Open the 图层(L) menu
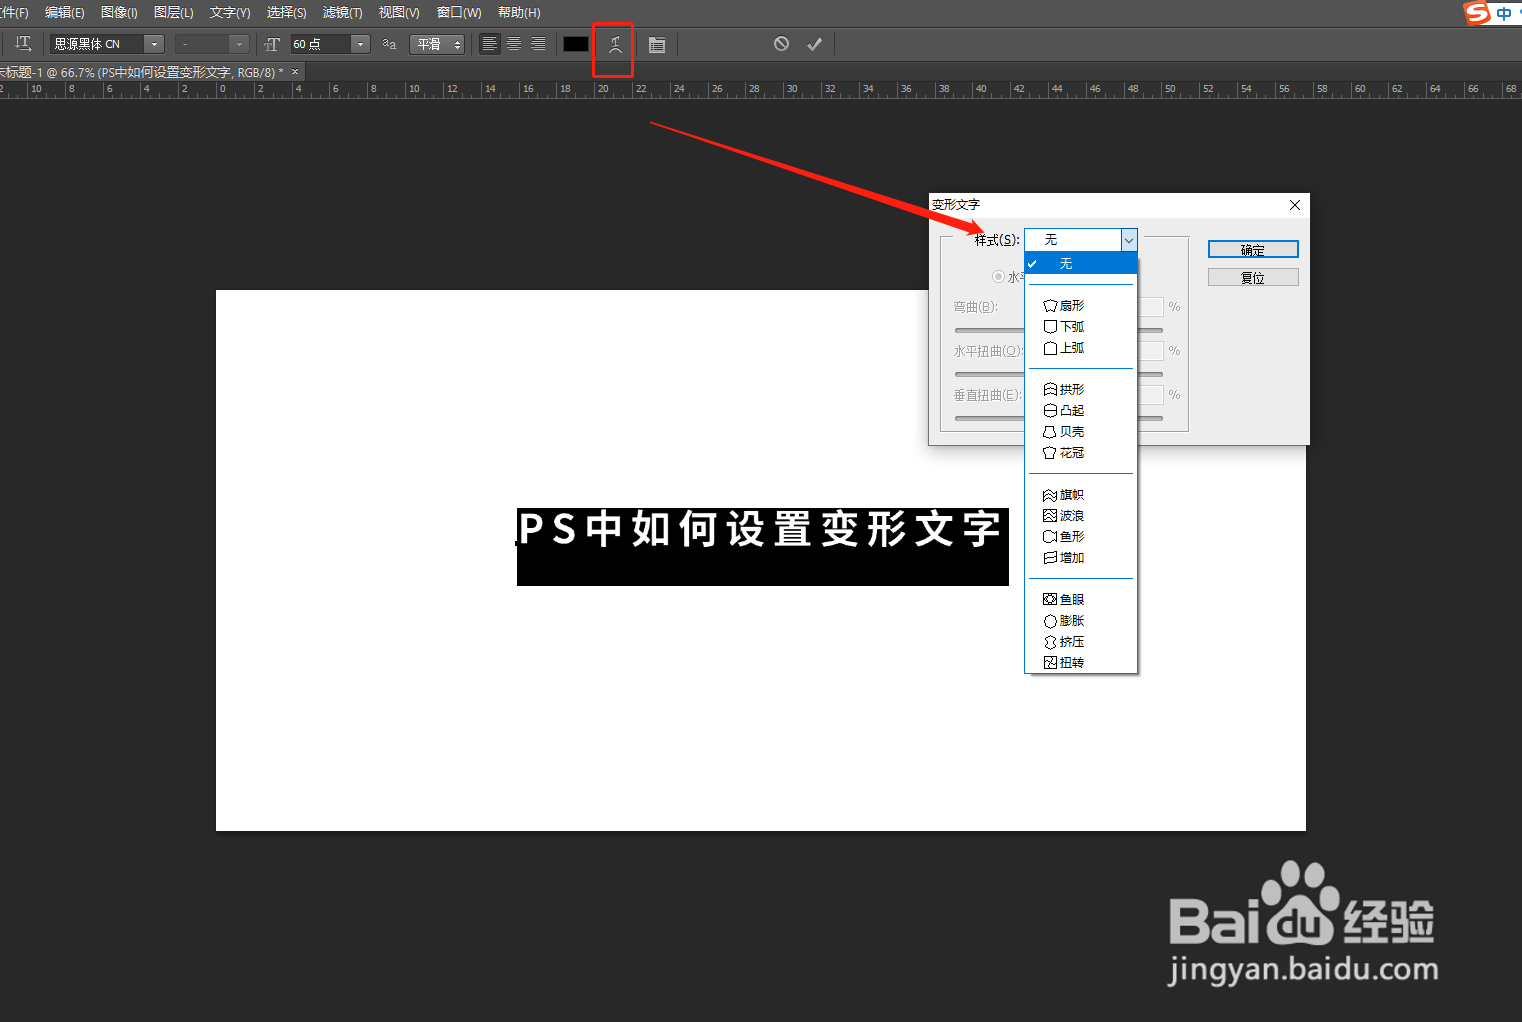Screen dimensions: 1522x1022 point(174,13)
